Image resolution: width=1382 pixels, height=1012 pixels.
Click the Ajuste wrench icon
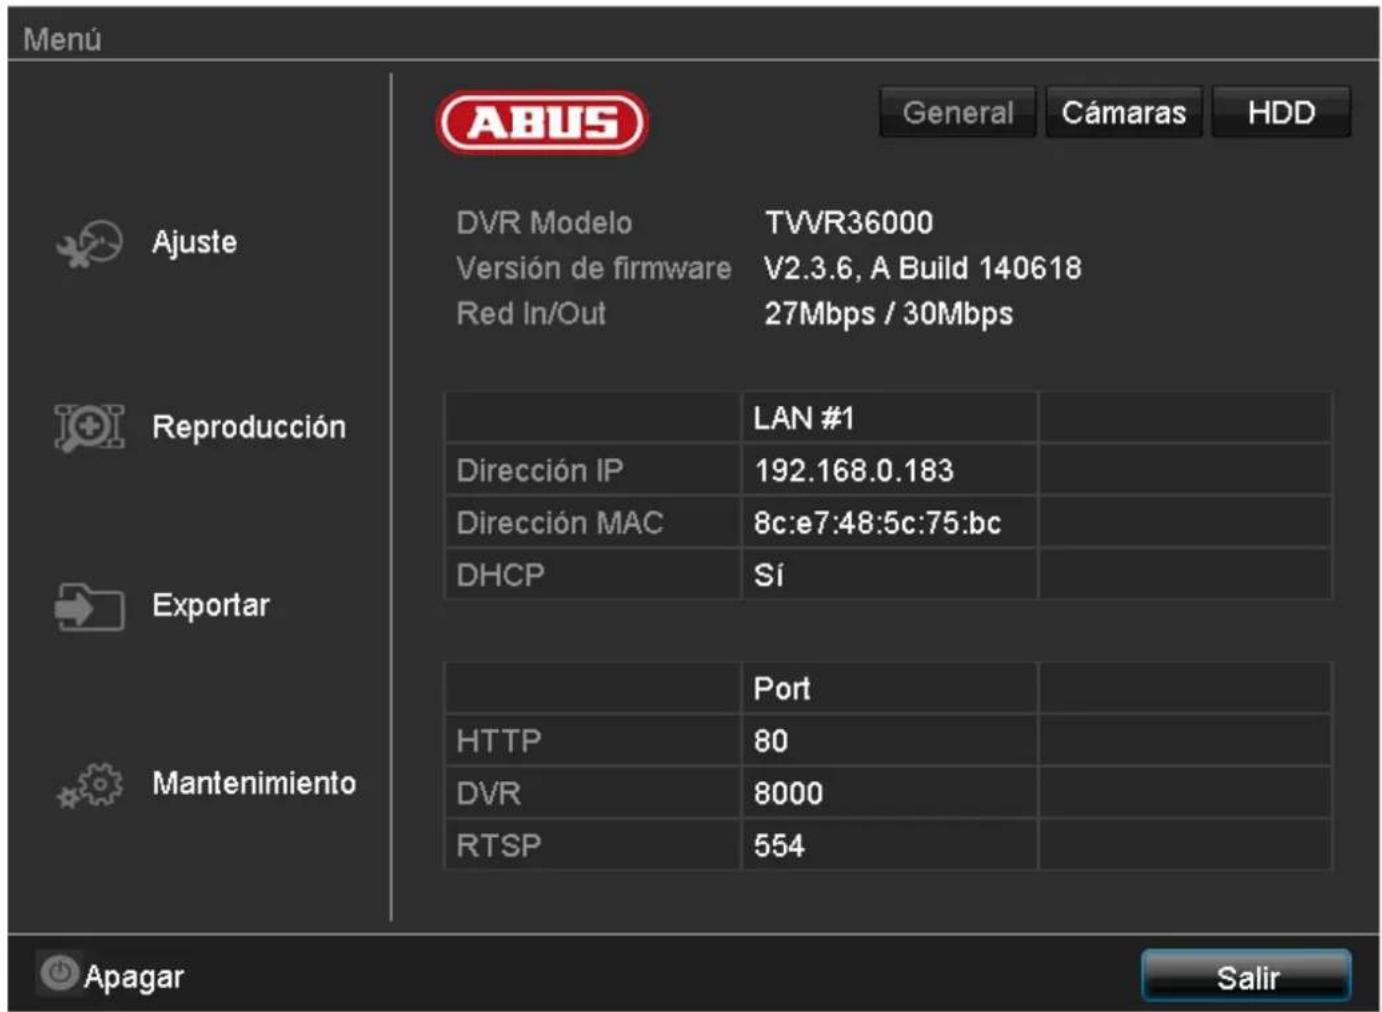pyautogui.click(x=89, y=243)
